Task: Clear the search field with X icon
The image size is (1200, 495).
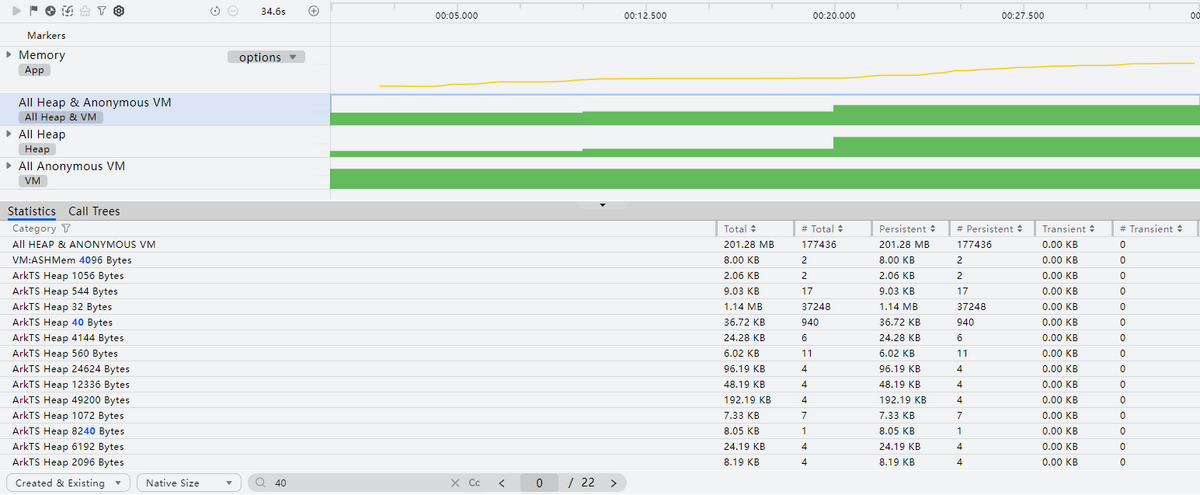Action: point(455,483)
